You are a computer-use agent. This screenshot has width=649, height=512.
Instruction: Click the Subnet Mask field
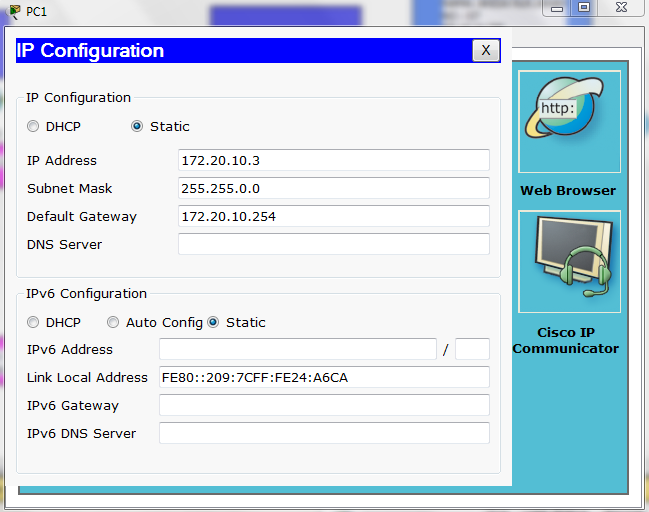pos(334,188)
